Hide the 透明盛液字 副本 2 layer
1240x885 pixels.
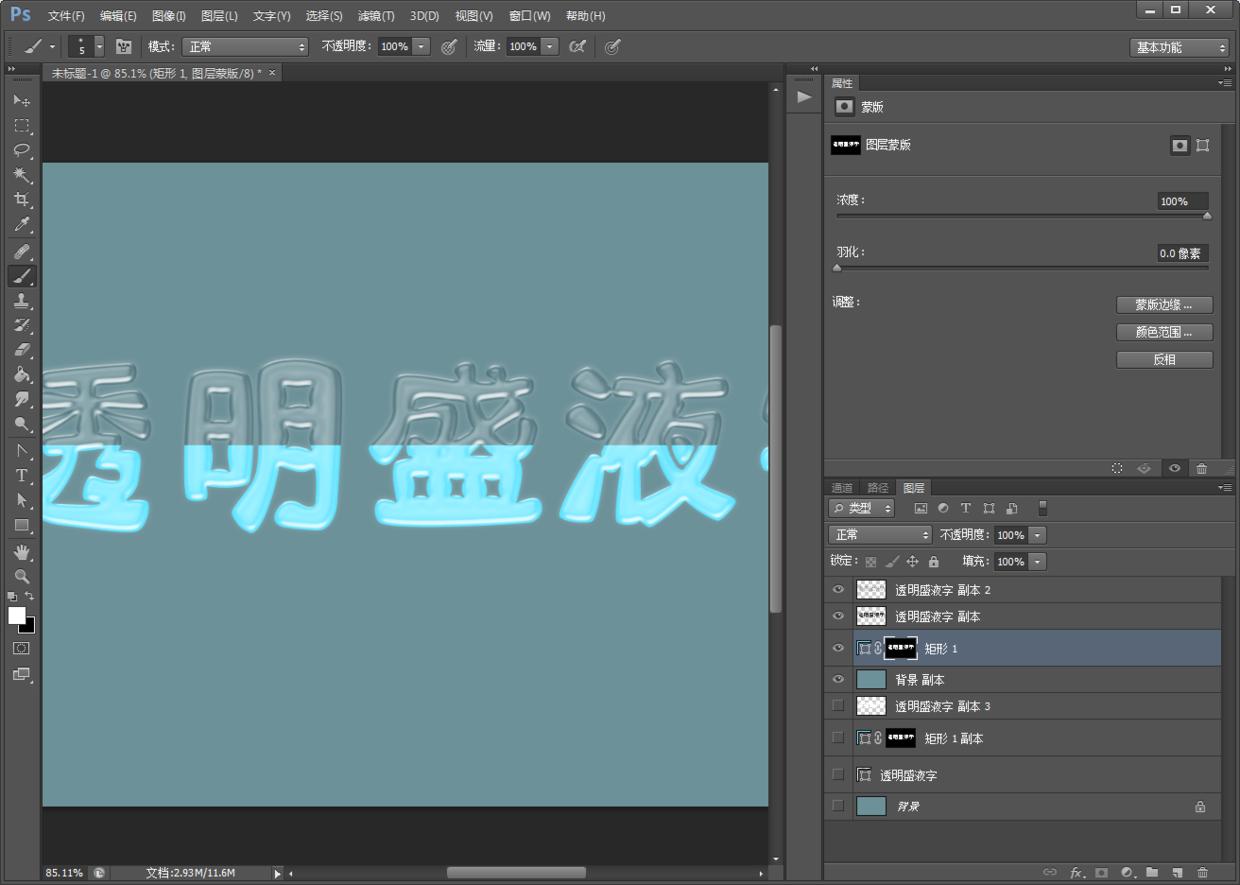pyautogui.click(x=838, y=590)
